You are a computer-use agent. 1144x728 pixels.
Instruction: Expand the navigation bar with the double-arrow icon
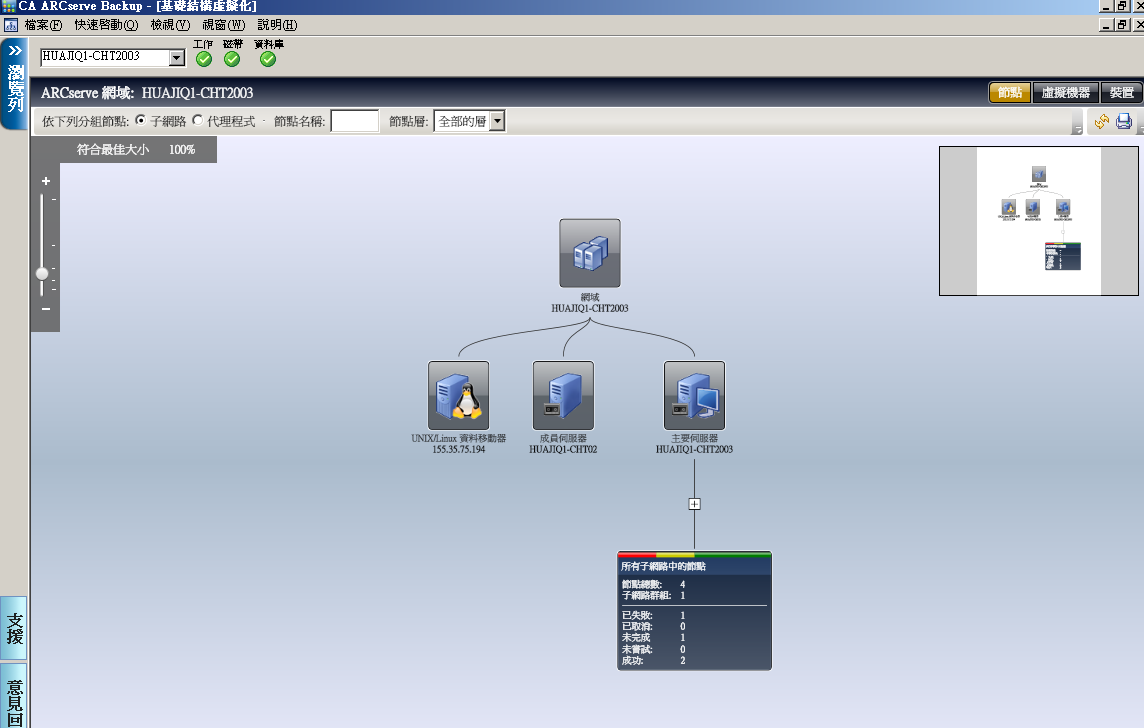point(15,50)
